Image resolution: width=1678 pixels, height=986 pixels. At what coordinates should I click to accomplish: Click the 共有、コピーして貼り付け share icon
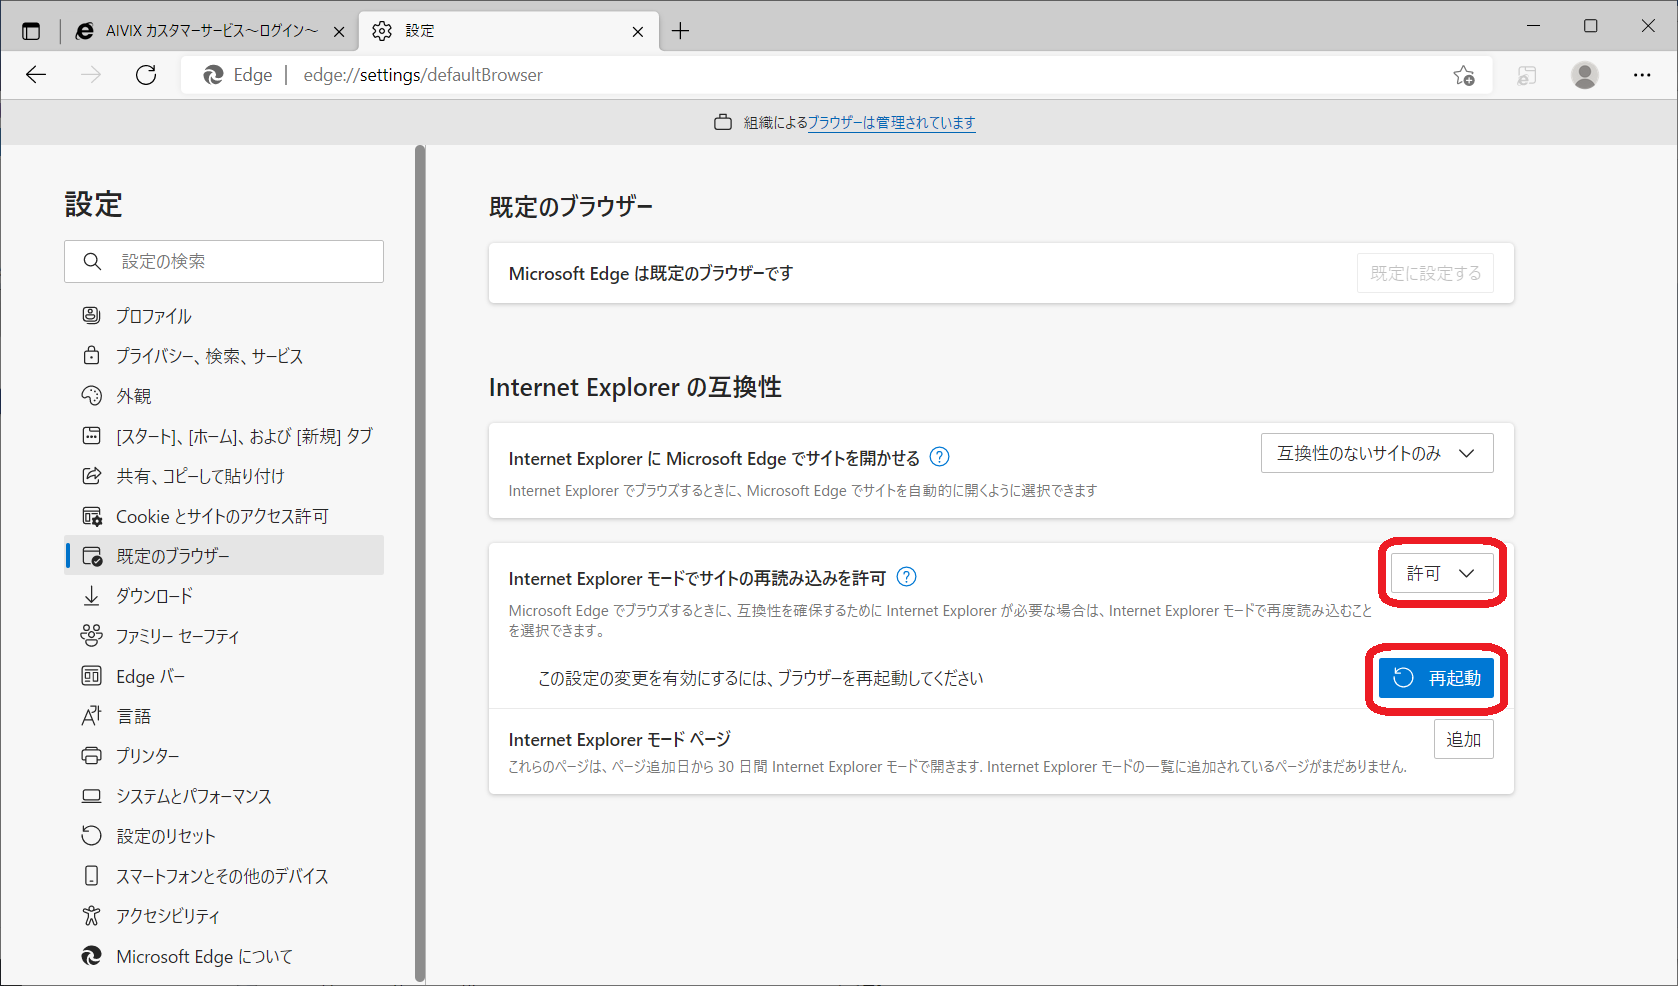coord(91,476)
